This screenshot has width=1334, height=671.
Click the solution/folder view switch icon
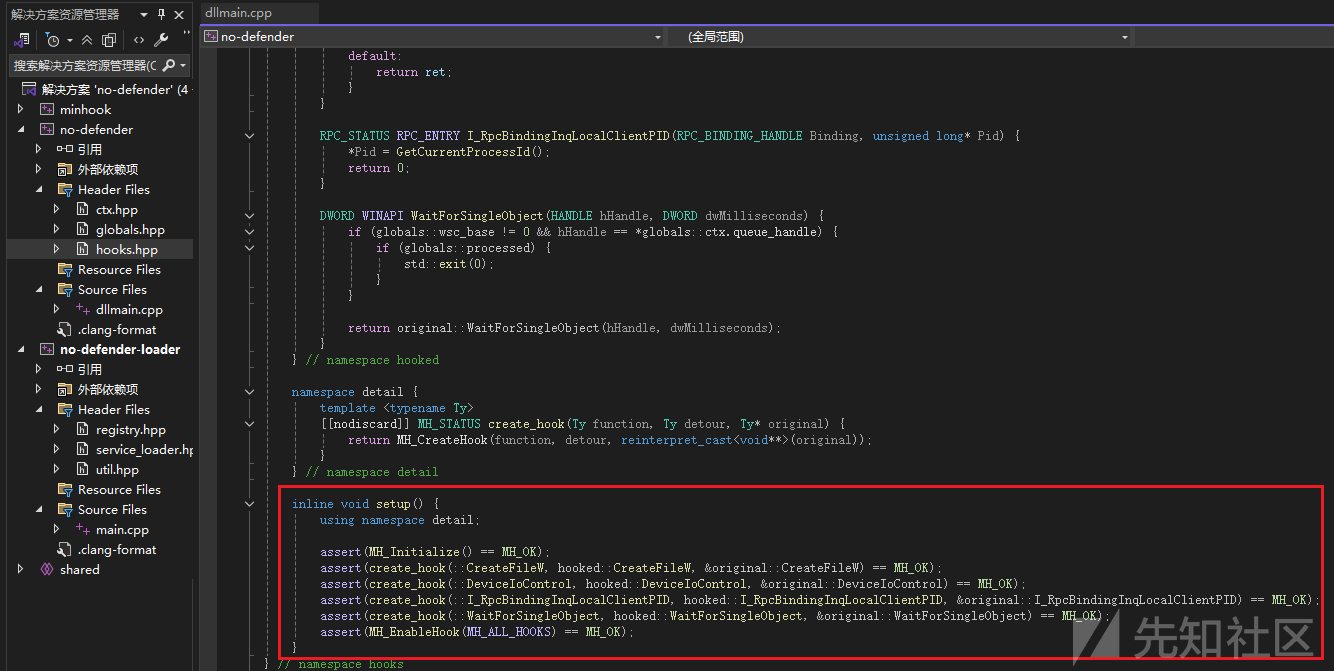click(x=21, y=40)
